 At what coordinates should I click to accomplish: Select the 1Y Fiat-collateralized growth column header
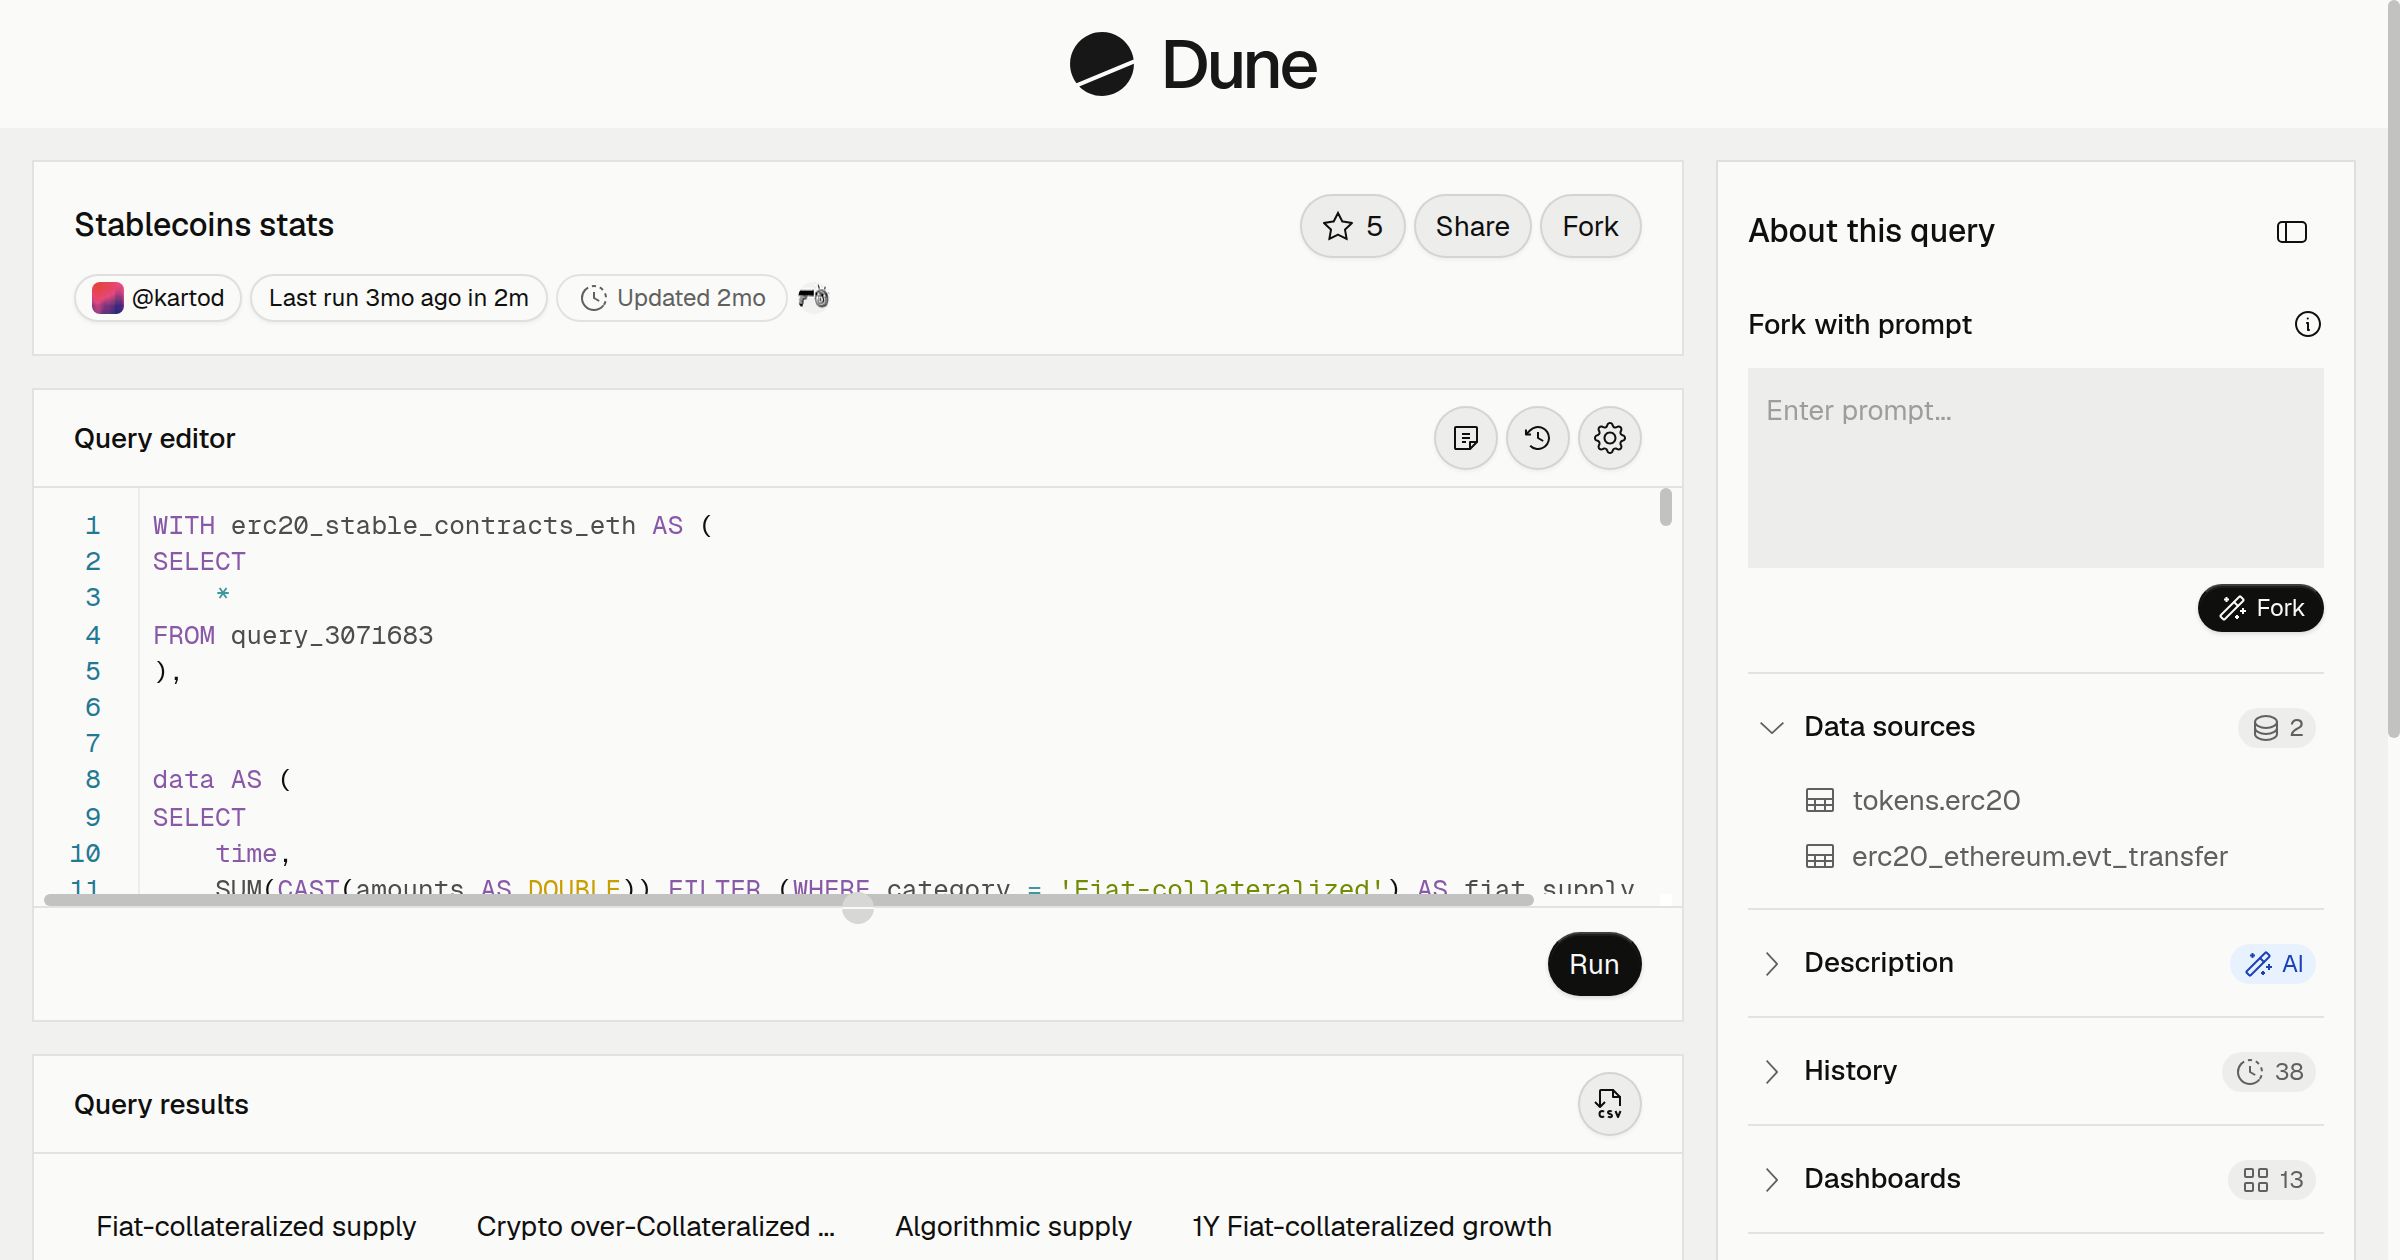tap(1372, 1226)
